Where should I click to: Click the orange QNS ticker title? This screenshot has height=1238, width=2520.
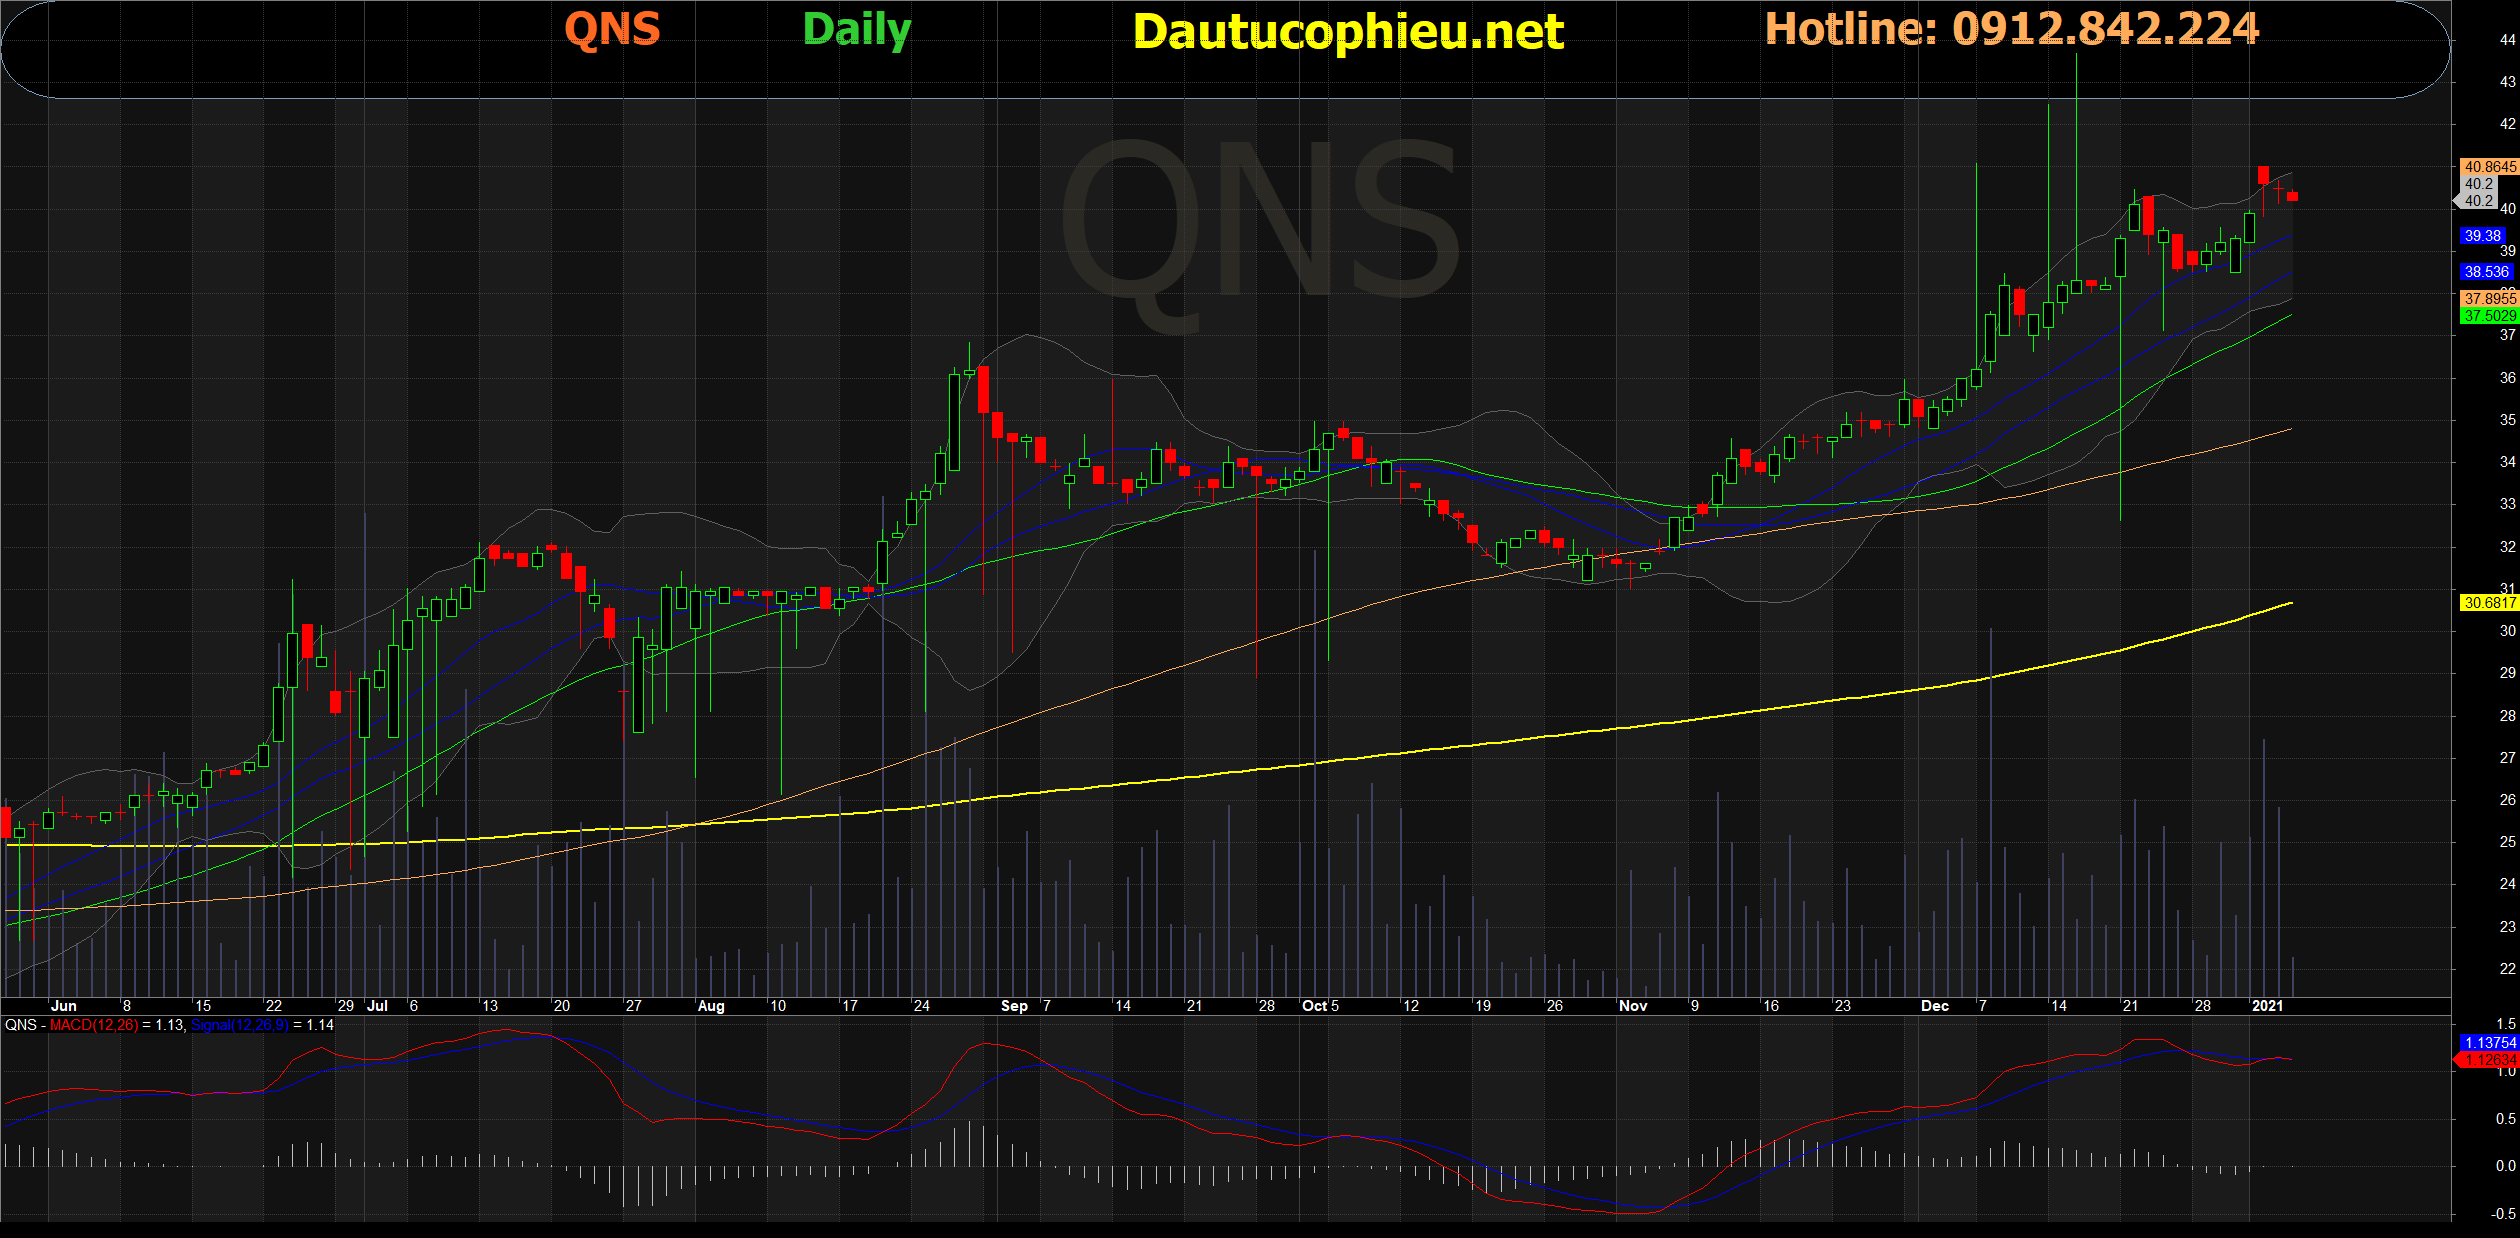pyautogui.click(x=612, y=29)
